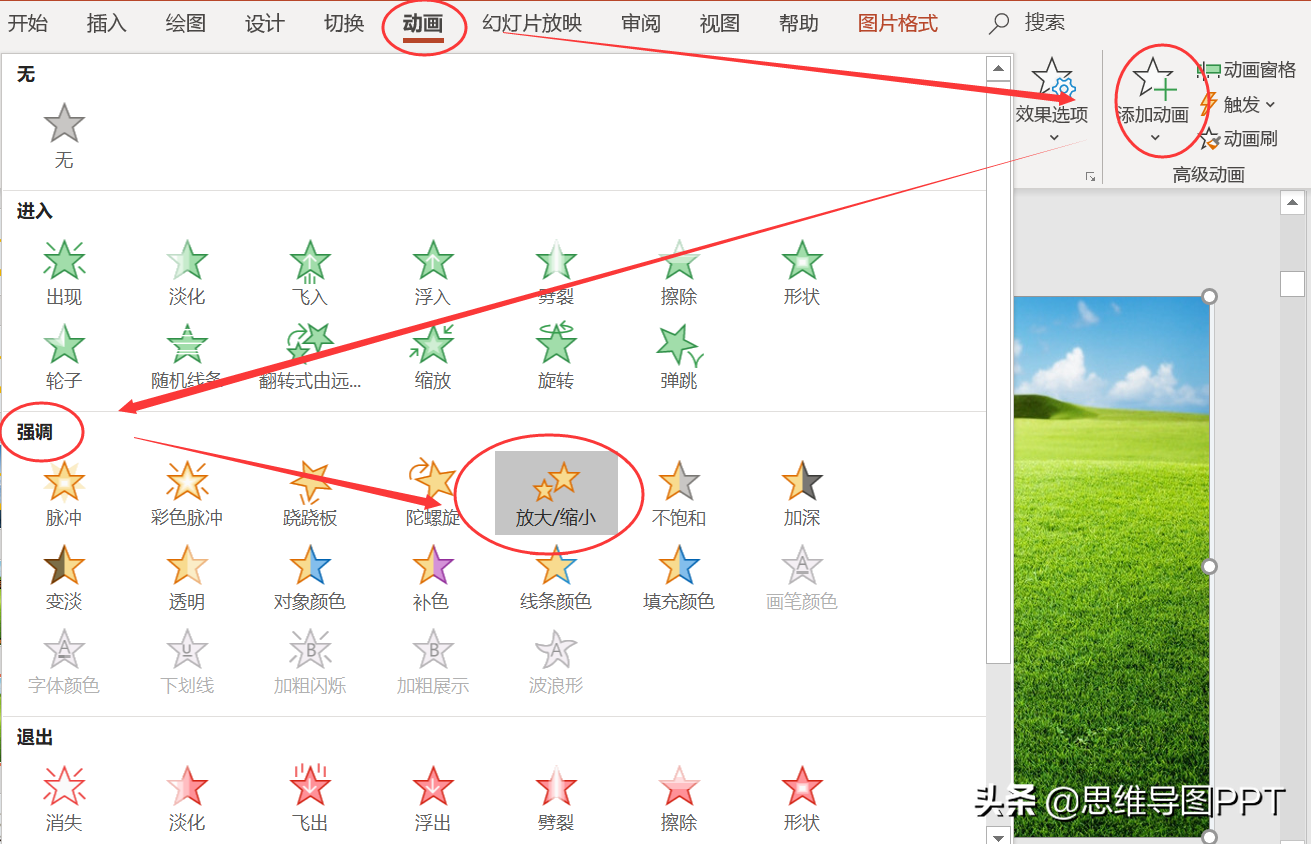Apply the 飞入 entrance animation

[x=310, y=272]
